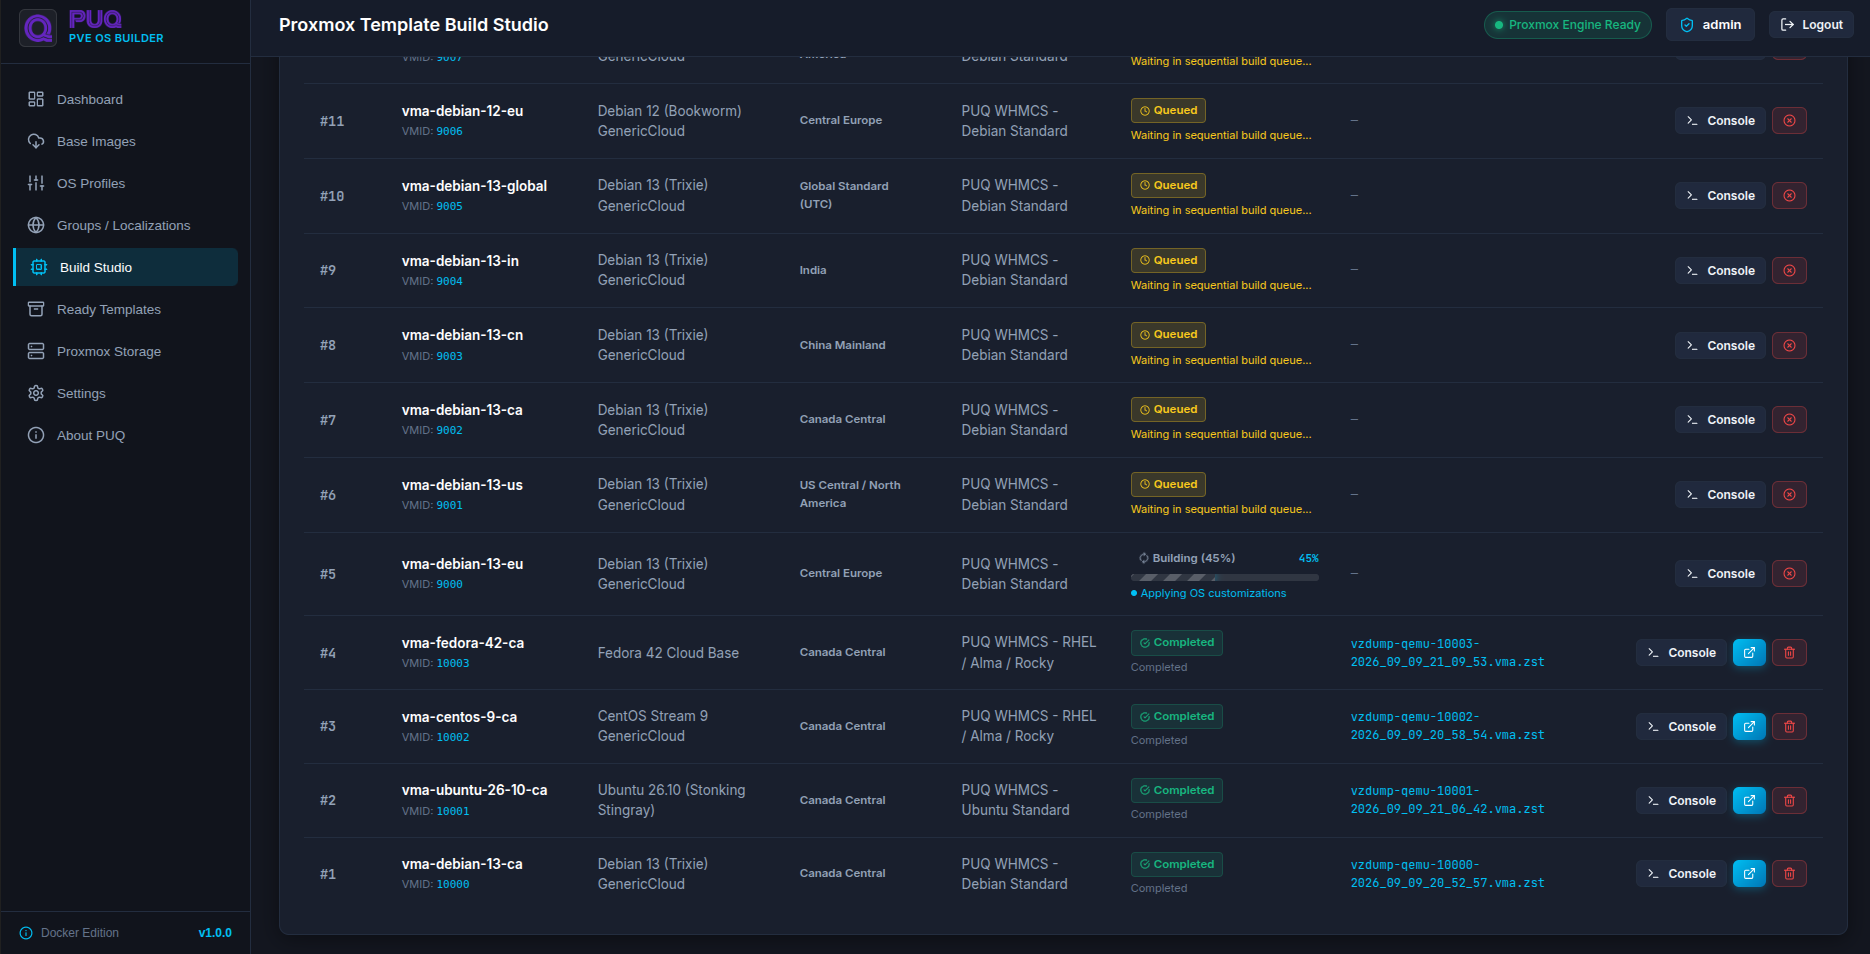
Task: Open vzdump-qemu-10000 vma.zst file link
Action: (1447, 874)
